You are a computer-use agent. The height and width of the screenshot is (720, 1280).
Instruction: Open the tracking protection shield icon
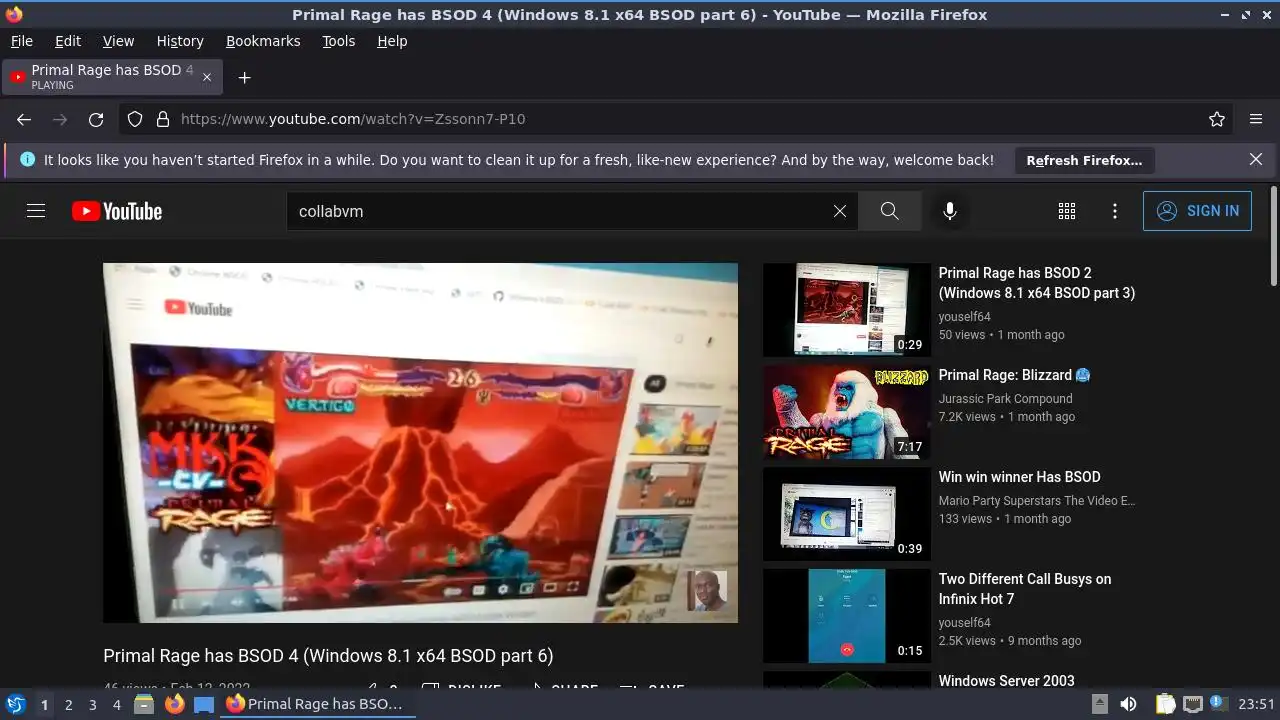(135, 119)
